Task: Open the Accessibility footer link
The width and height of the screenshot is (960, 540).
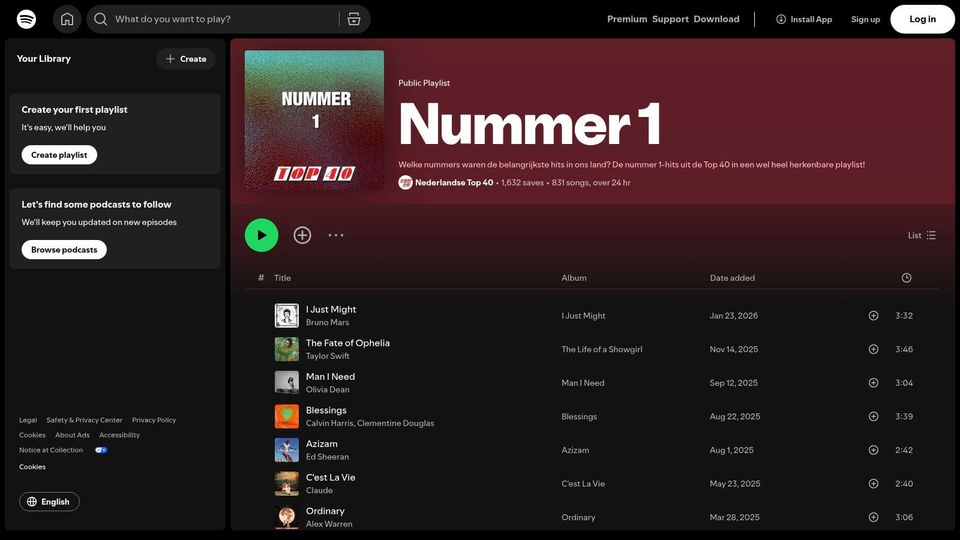Action: pos(119,435)
